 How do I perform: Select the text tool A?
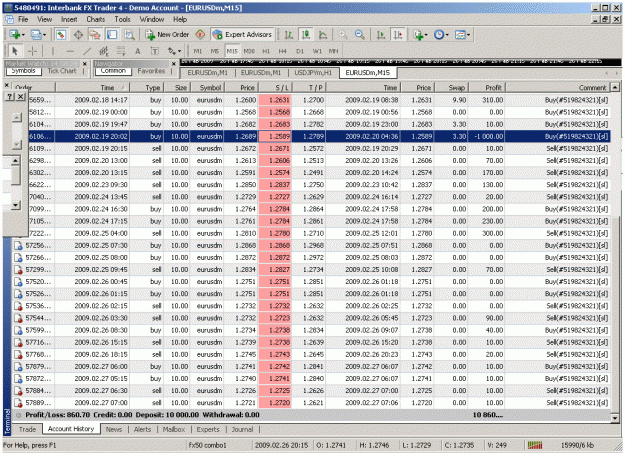[x=138, y=51]
